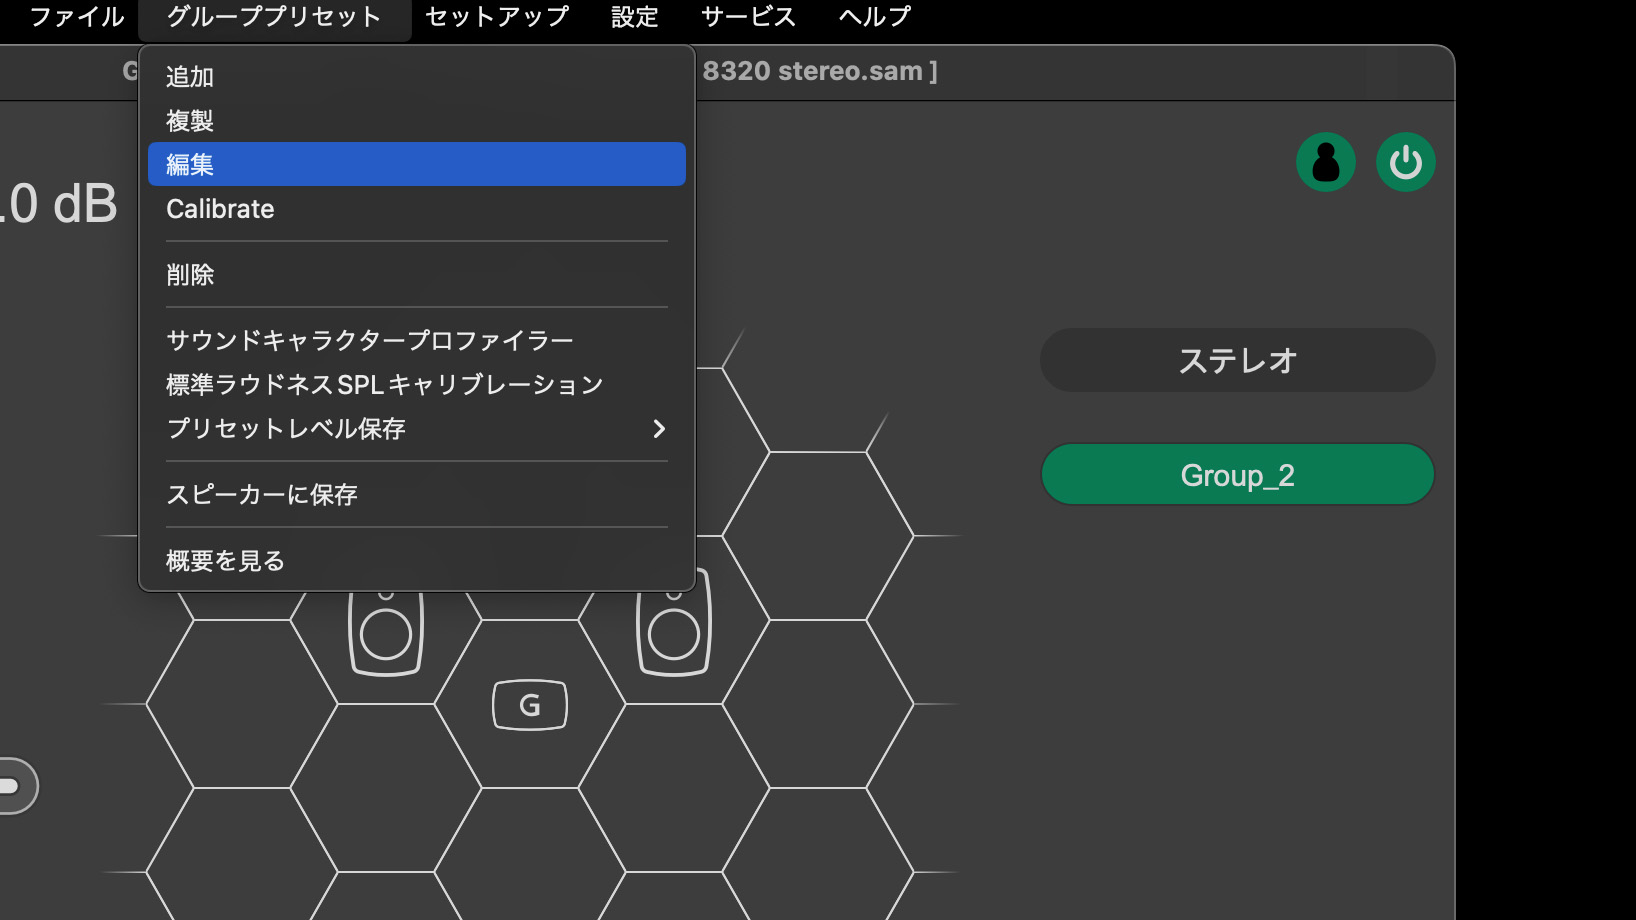Select 追加 from the group preset menu
1636x920 pixels.
click(x=188, y=75)
